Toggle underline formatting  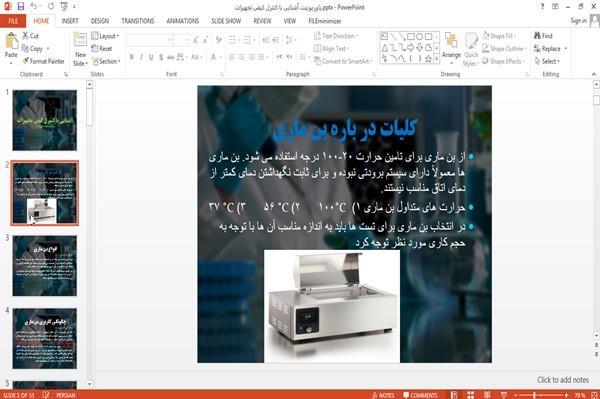(x=151, y=57)
